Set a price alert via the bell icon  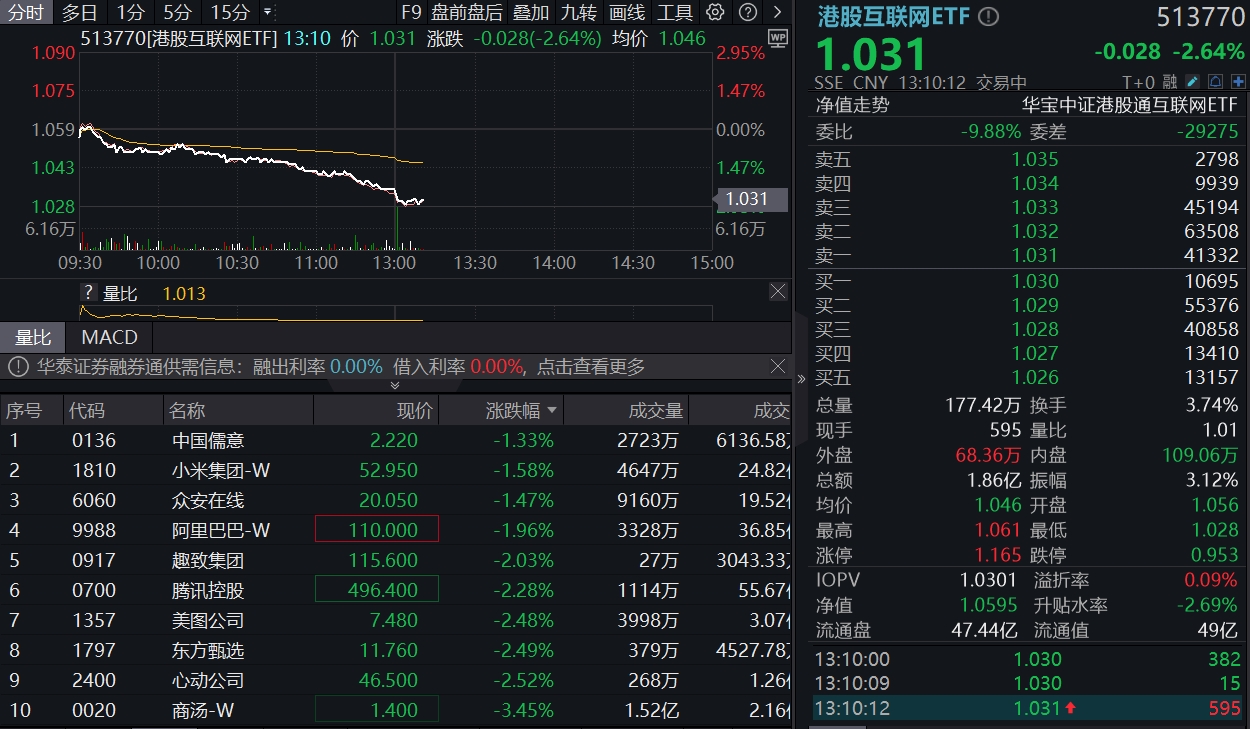(1214, 81)
